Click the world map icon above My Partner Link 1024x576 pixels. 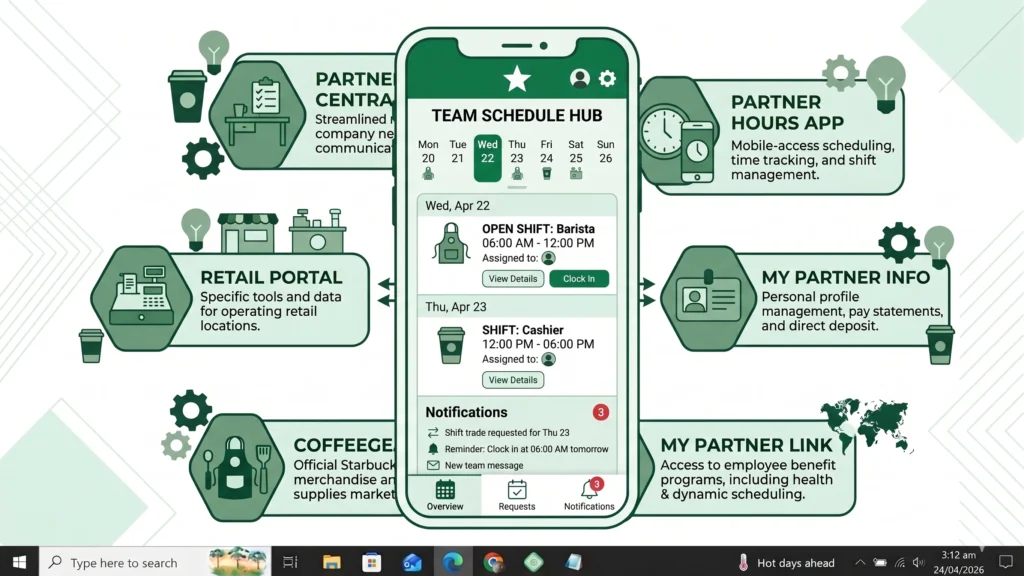pyautogui.click(x=866, y=424)
